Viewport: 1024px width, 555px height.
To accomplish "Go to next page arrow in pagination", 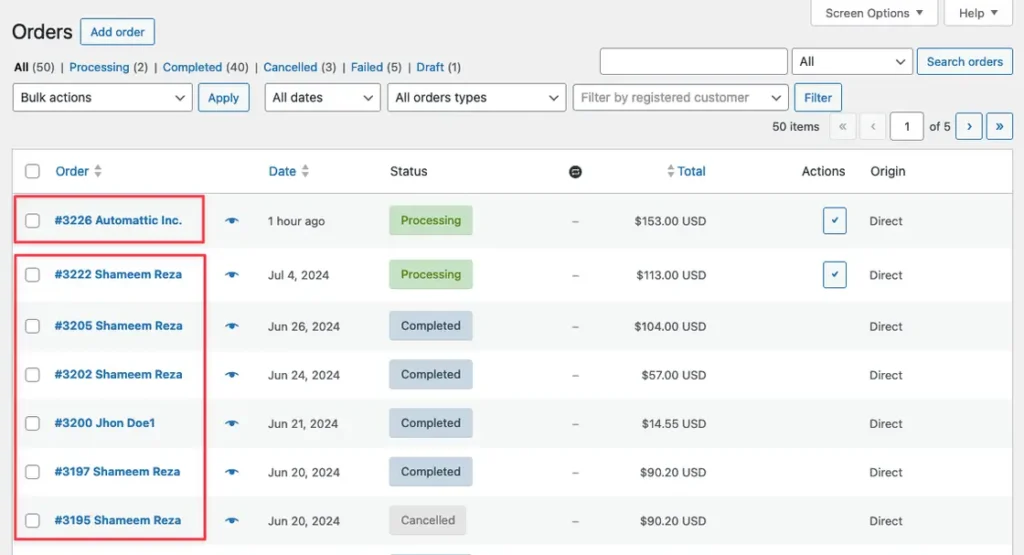I will [x=968, y=127].
